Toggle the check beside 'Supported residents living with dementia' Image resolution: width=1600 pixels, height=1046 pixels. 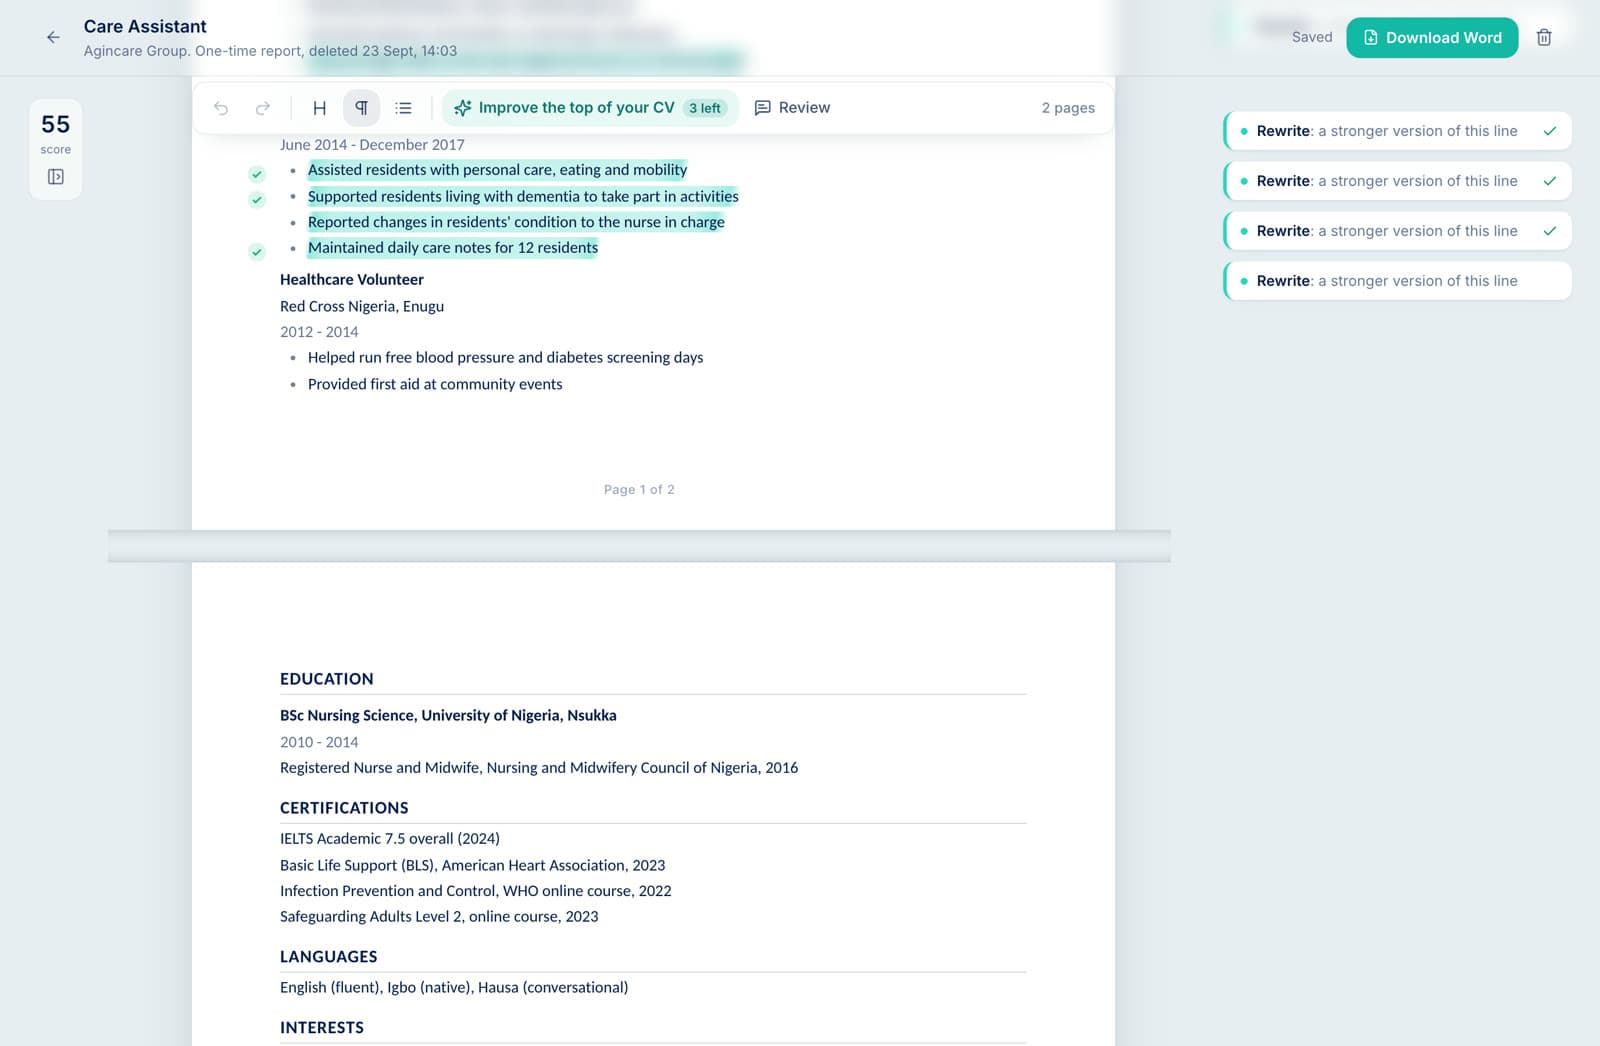coord(257,200)
